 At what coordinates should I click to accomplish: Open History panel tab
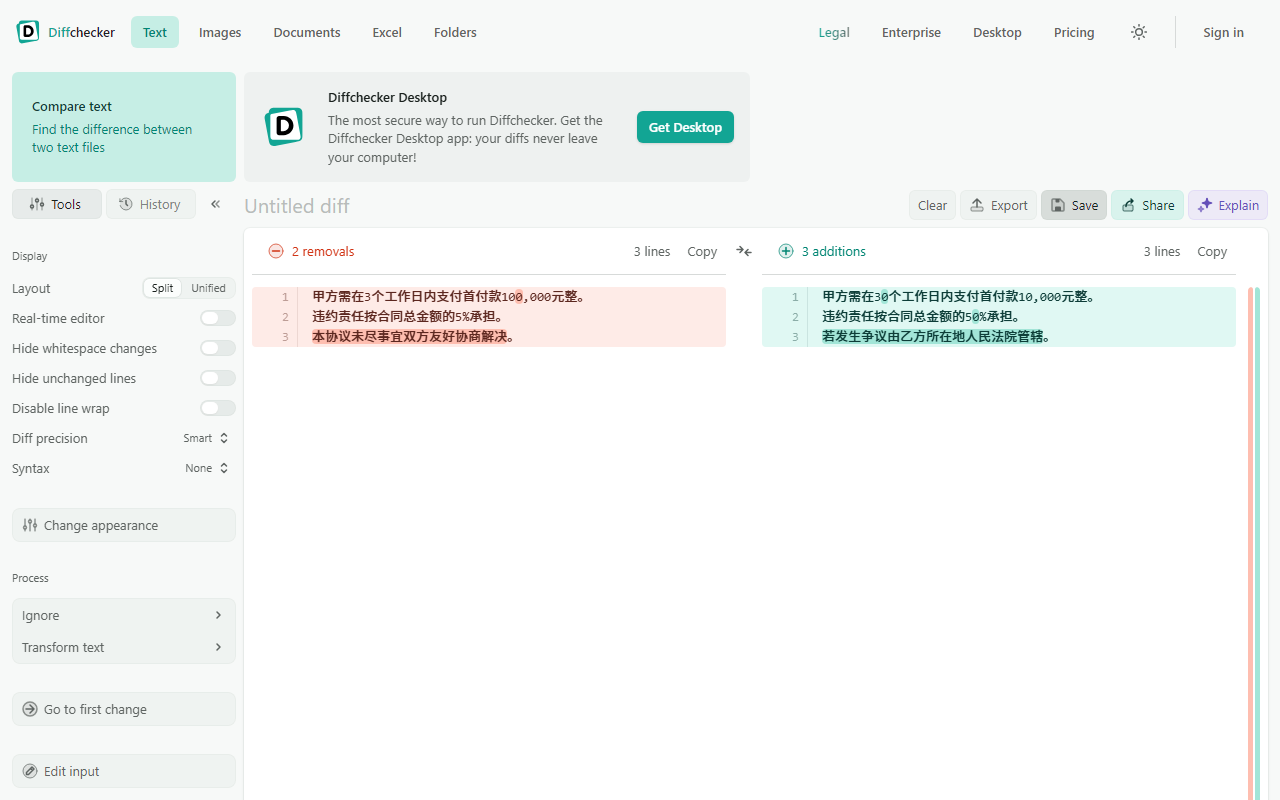coord(151,204)
